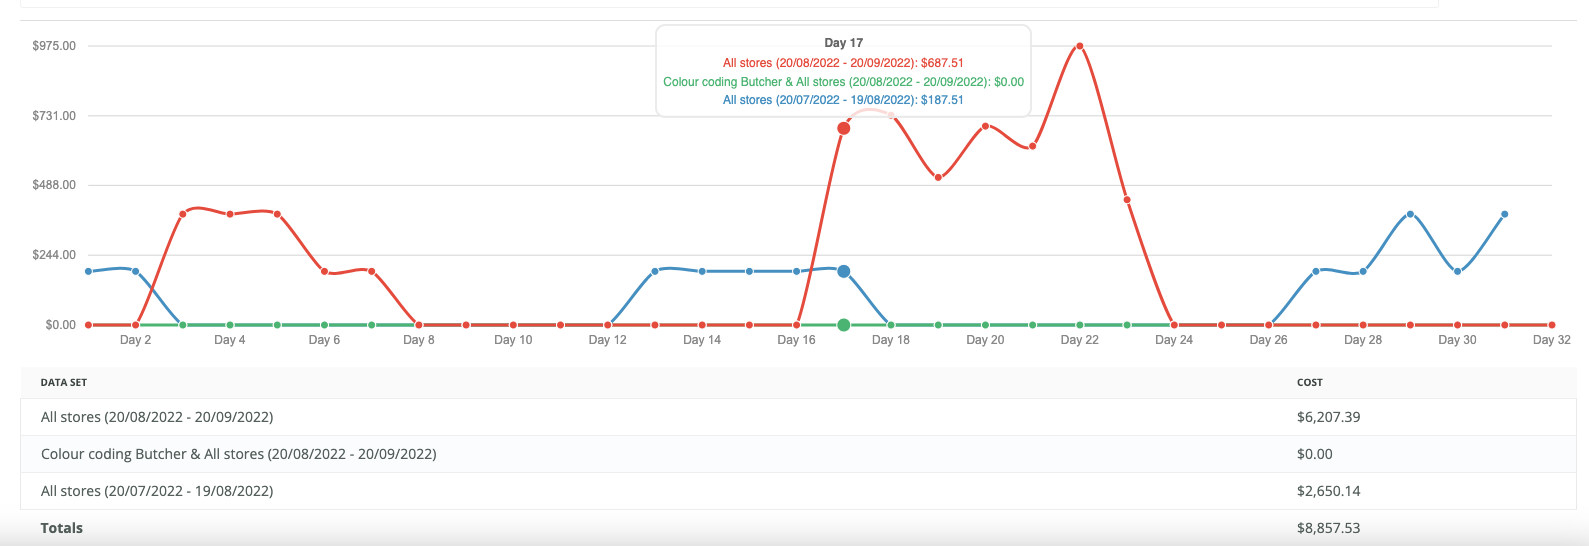Select the red data point above Day 4

tap(230, 214)
